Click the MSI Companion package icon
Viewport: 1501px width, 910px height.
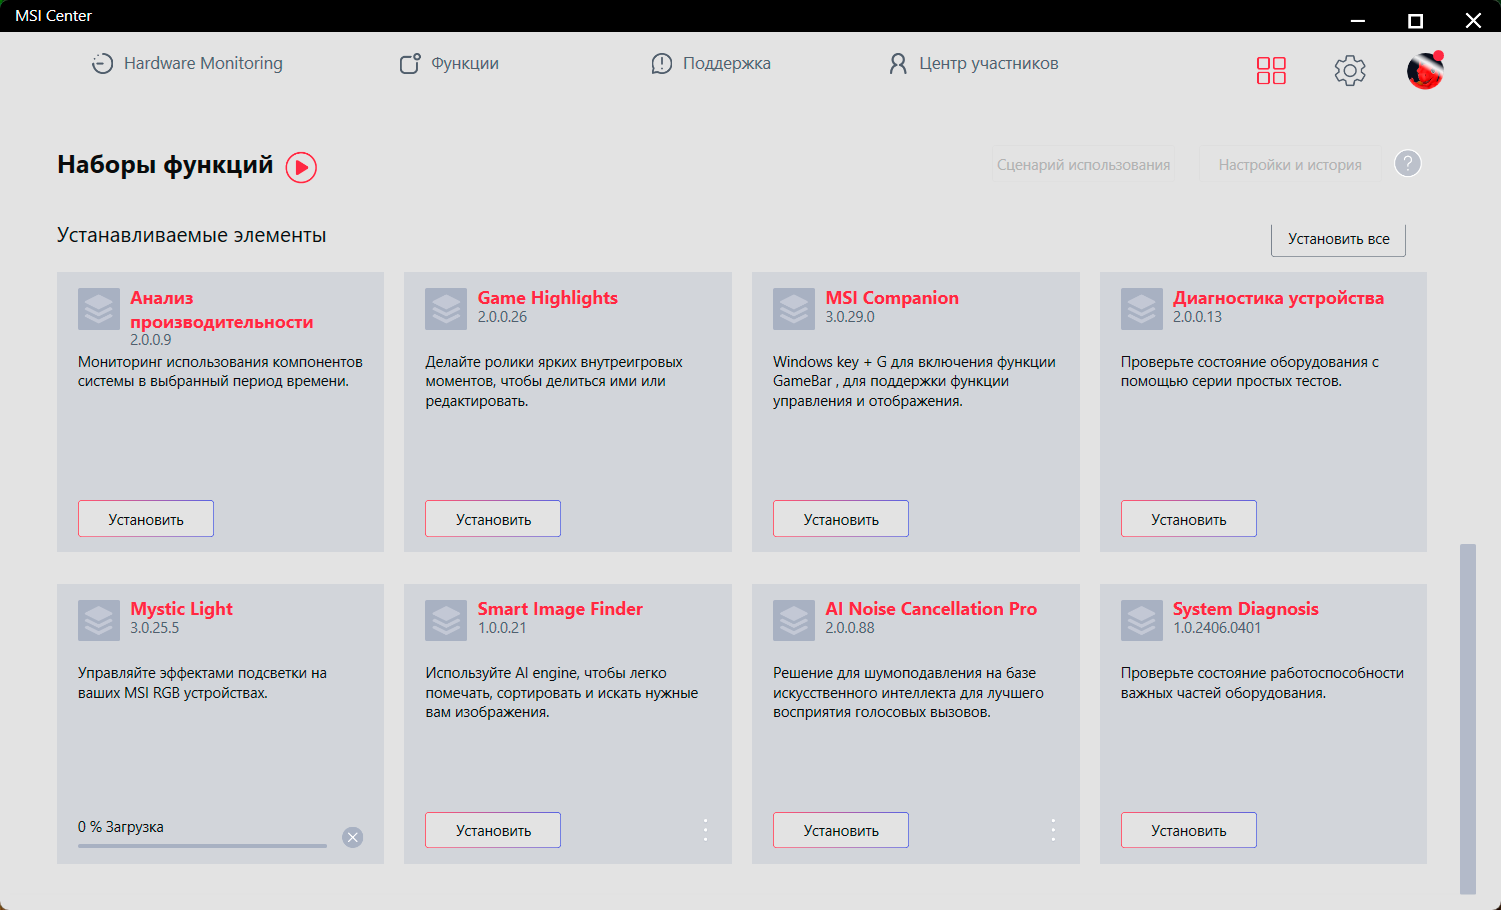tap(794, 309)
